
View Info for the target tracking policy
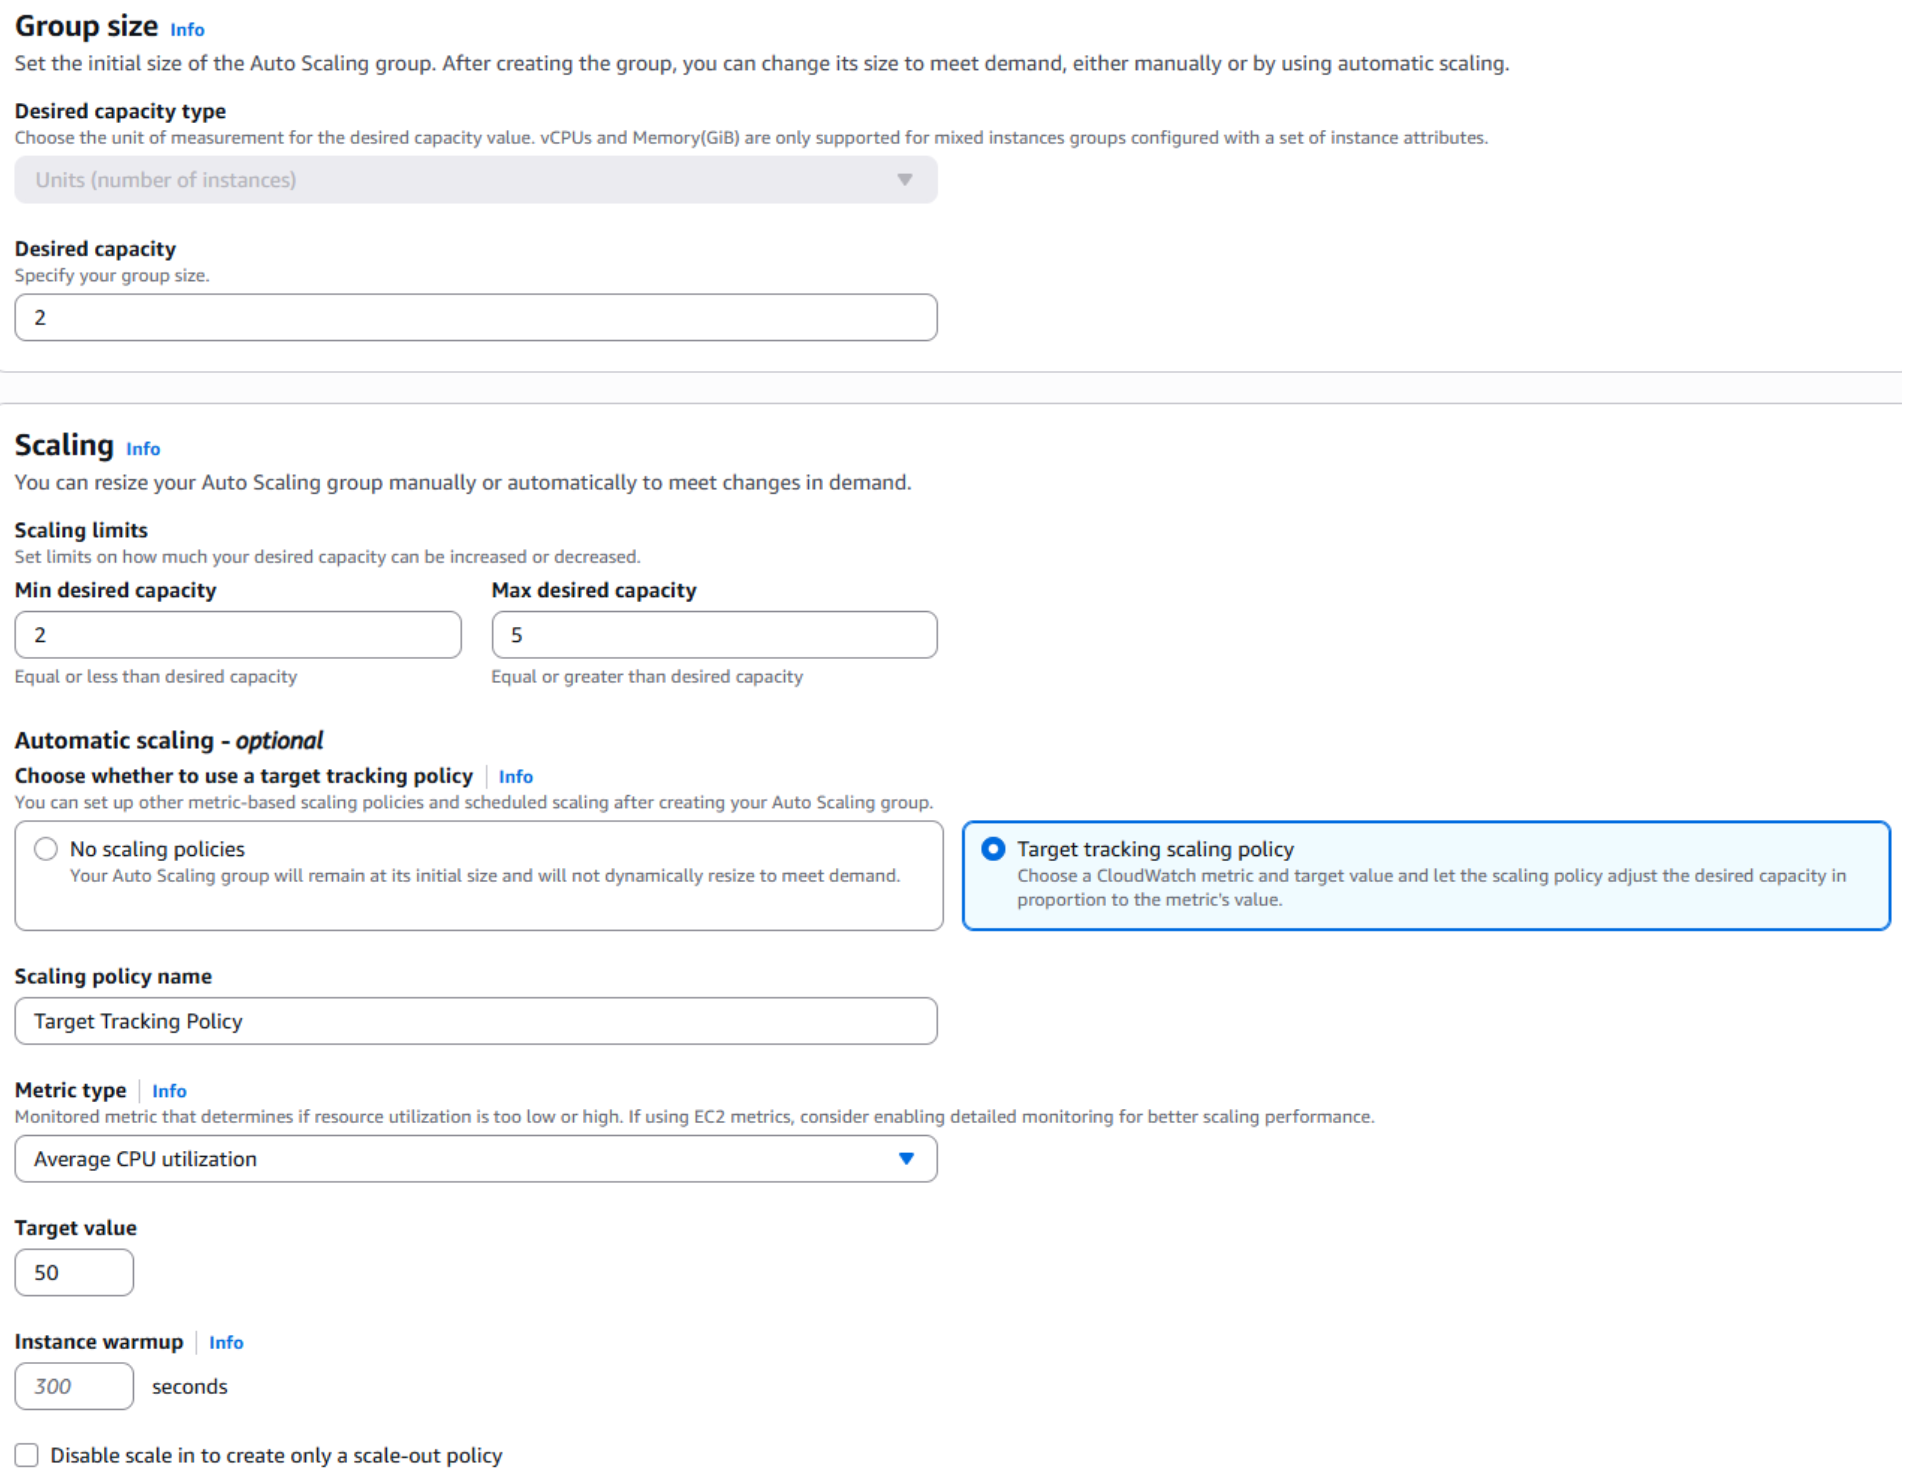tap(515, 776)
